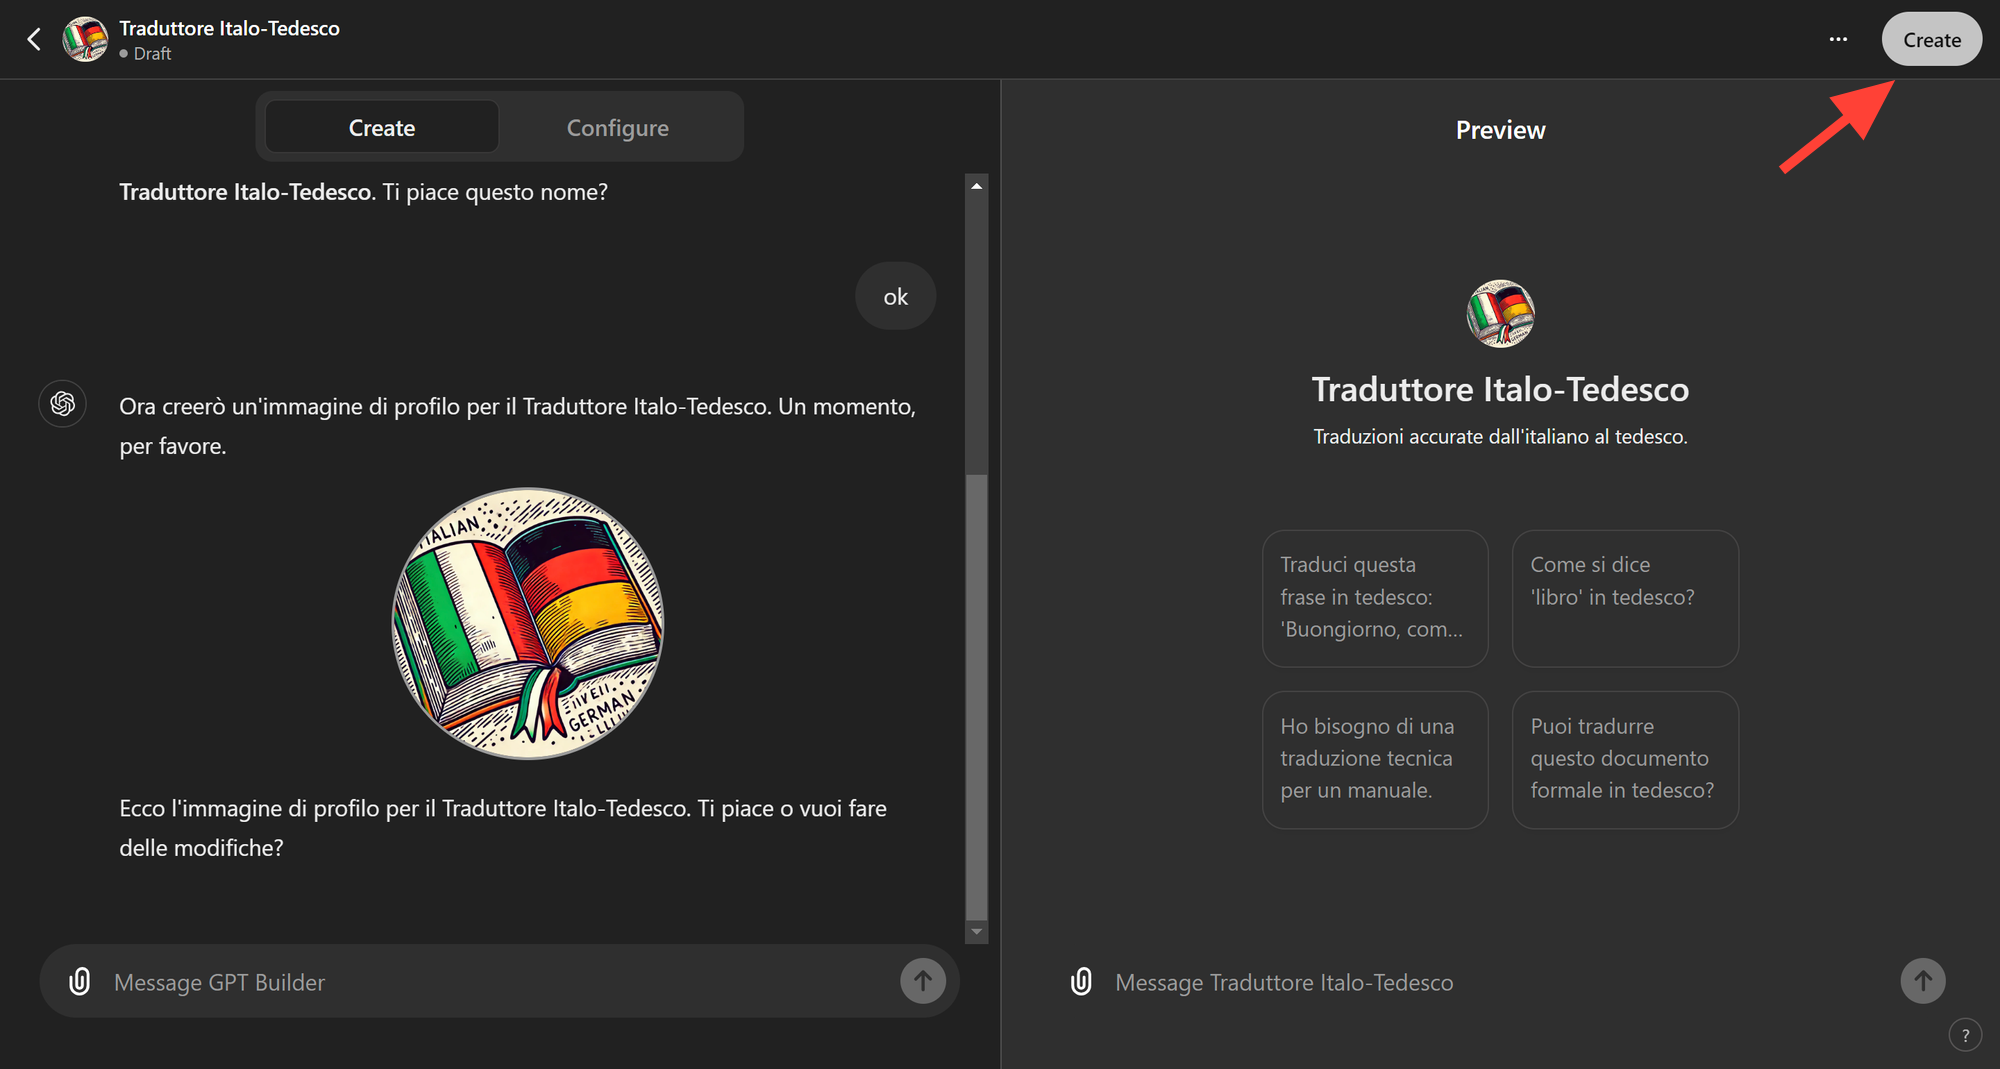The width and height of the screenshot is (2000, 1069).
Task: Click the ChatGPT logo beside builder message
Action: 63,404
